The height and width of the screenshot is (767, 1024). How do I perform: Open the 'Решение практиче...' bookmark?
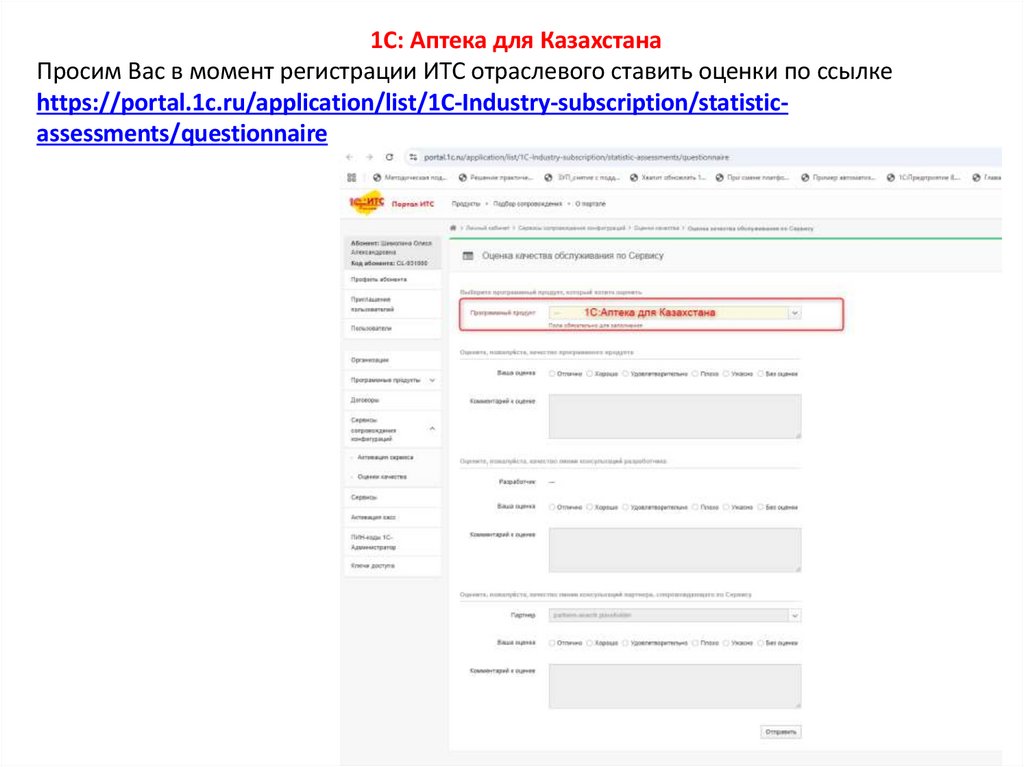(496, 178)
